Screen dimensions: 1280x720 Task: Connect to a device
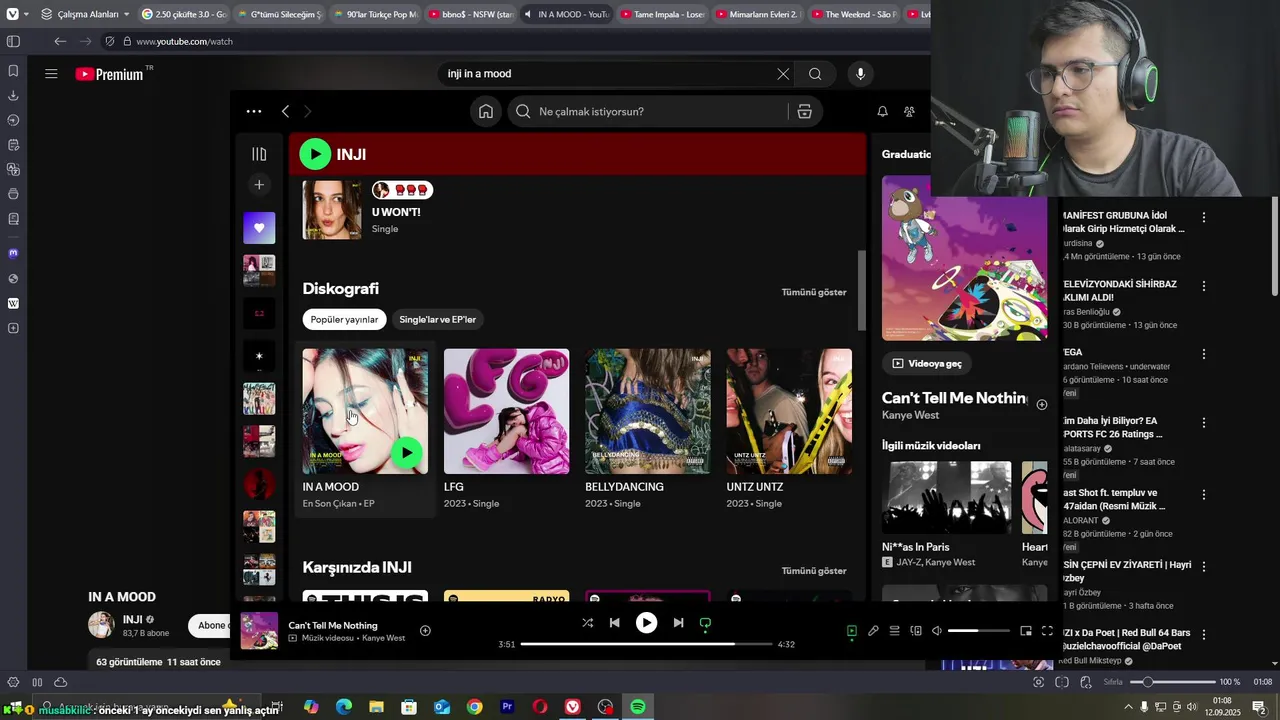tap(916, 631)
